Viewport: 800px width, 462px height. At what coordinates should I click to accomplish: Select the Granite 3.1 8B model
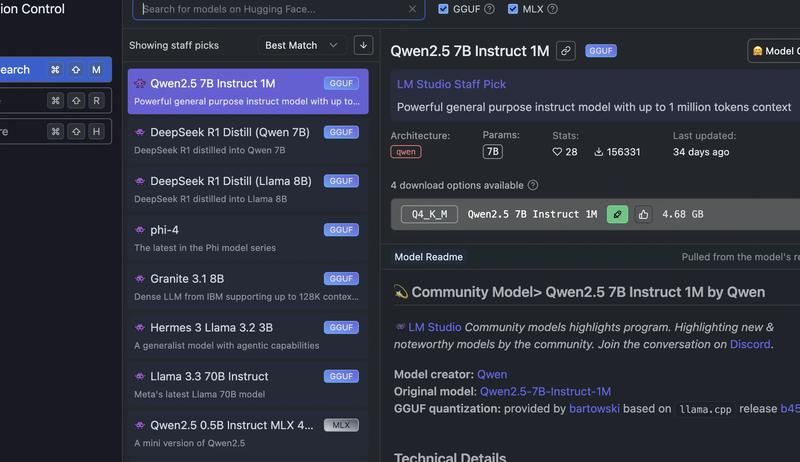coord(248,287)
